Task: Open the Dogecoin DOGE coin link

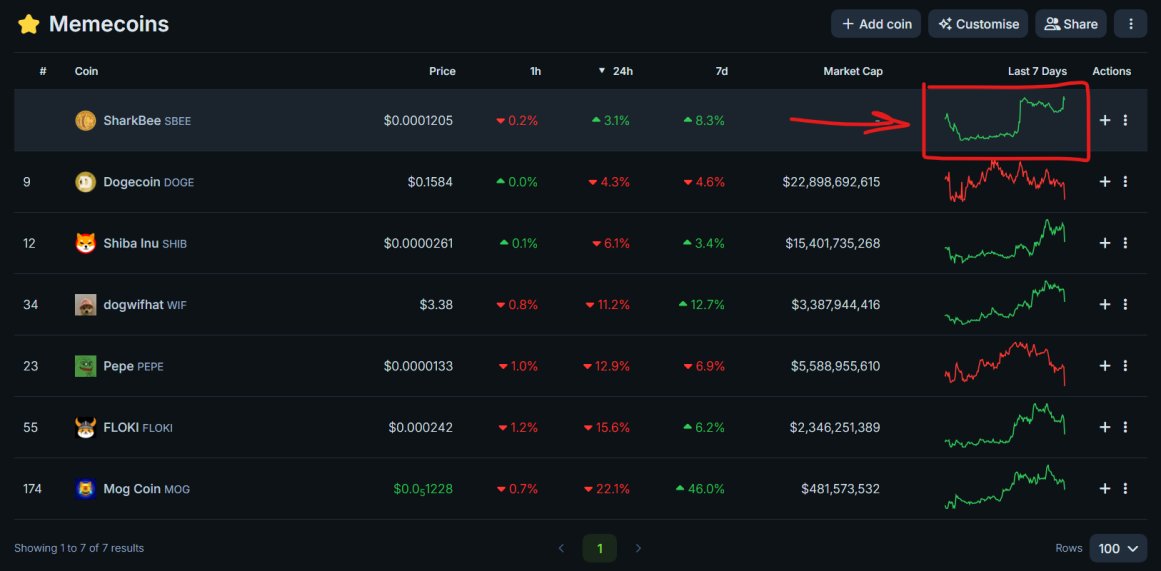Action: (x=149, y=182)
